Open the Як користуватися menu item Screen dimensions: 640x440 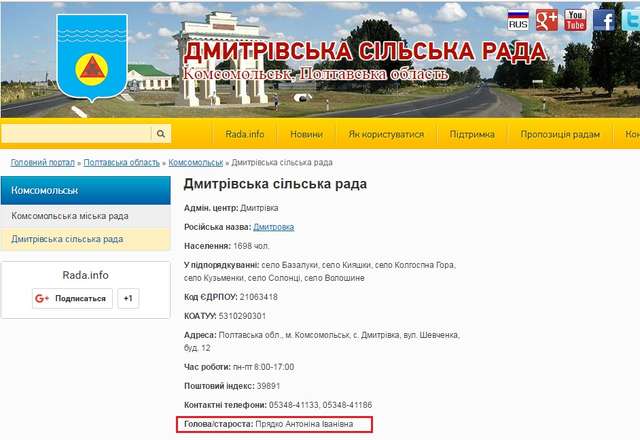click(386, 134)
